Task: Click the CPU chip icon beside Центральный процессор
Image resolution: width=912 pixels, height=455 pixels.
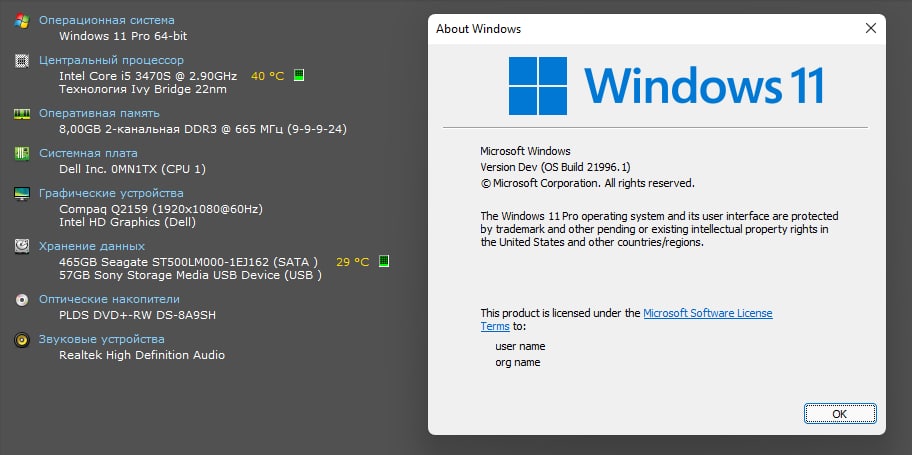Action: (22, 61)
